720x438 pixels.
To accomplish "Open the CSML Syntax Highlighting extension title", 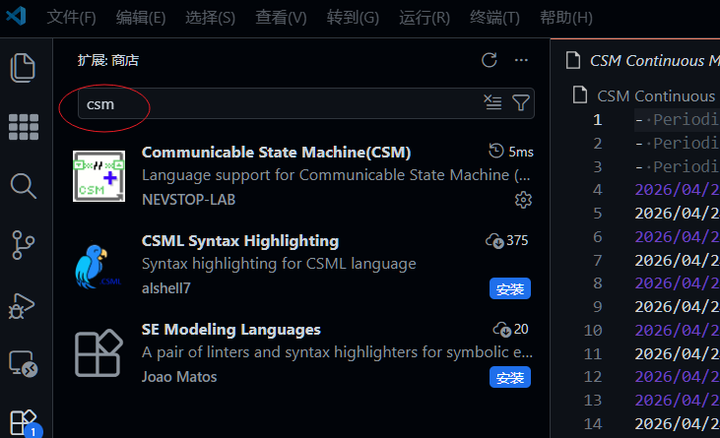I will 240,241.
